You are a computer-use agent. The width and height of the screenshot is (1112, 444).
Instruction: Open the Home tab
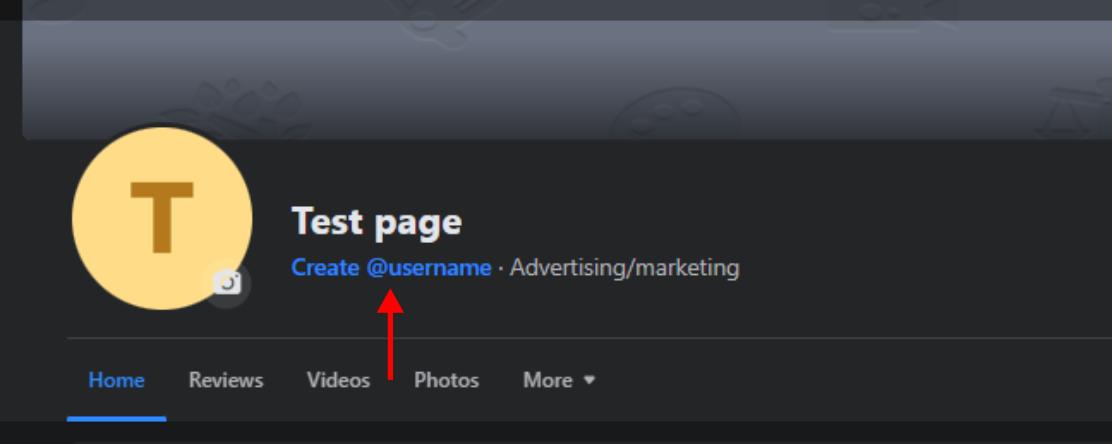116,381
